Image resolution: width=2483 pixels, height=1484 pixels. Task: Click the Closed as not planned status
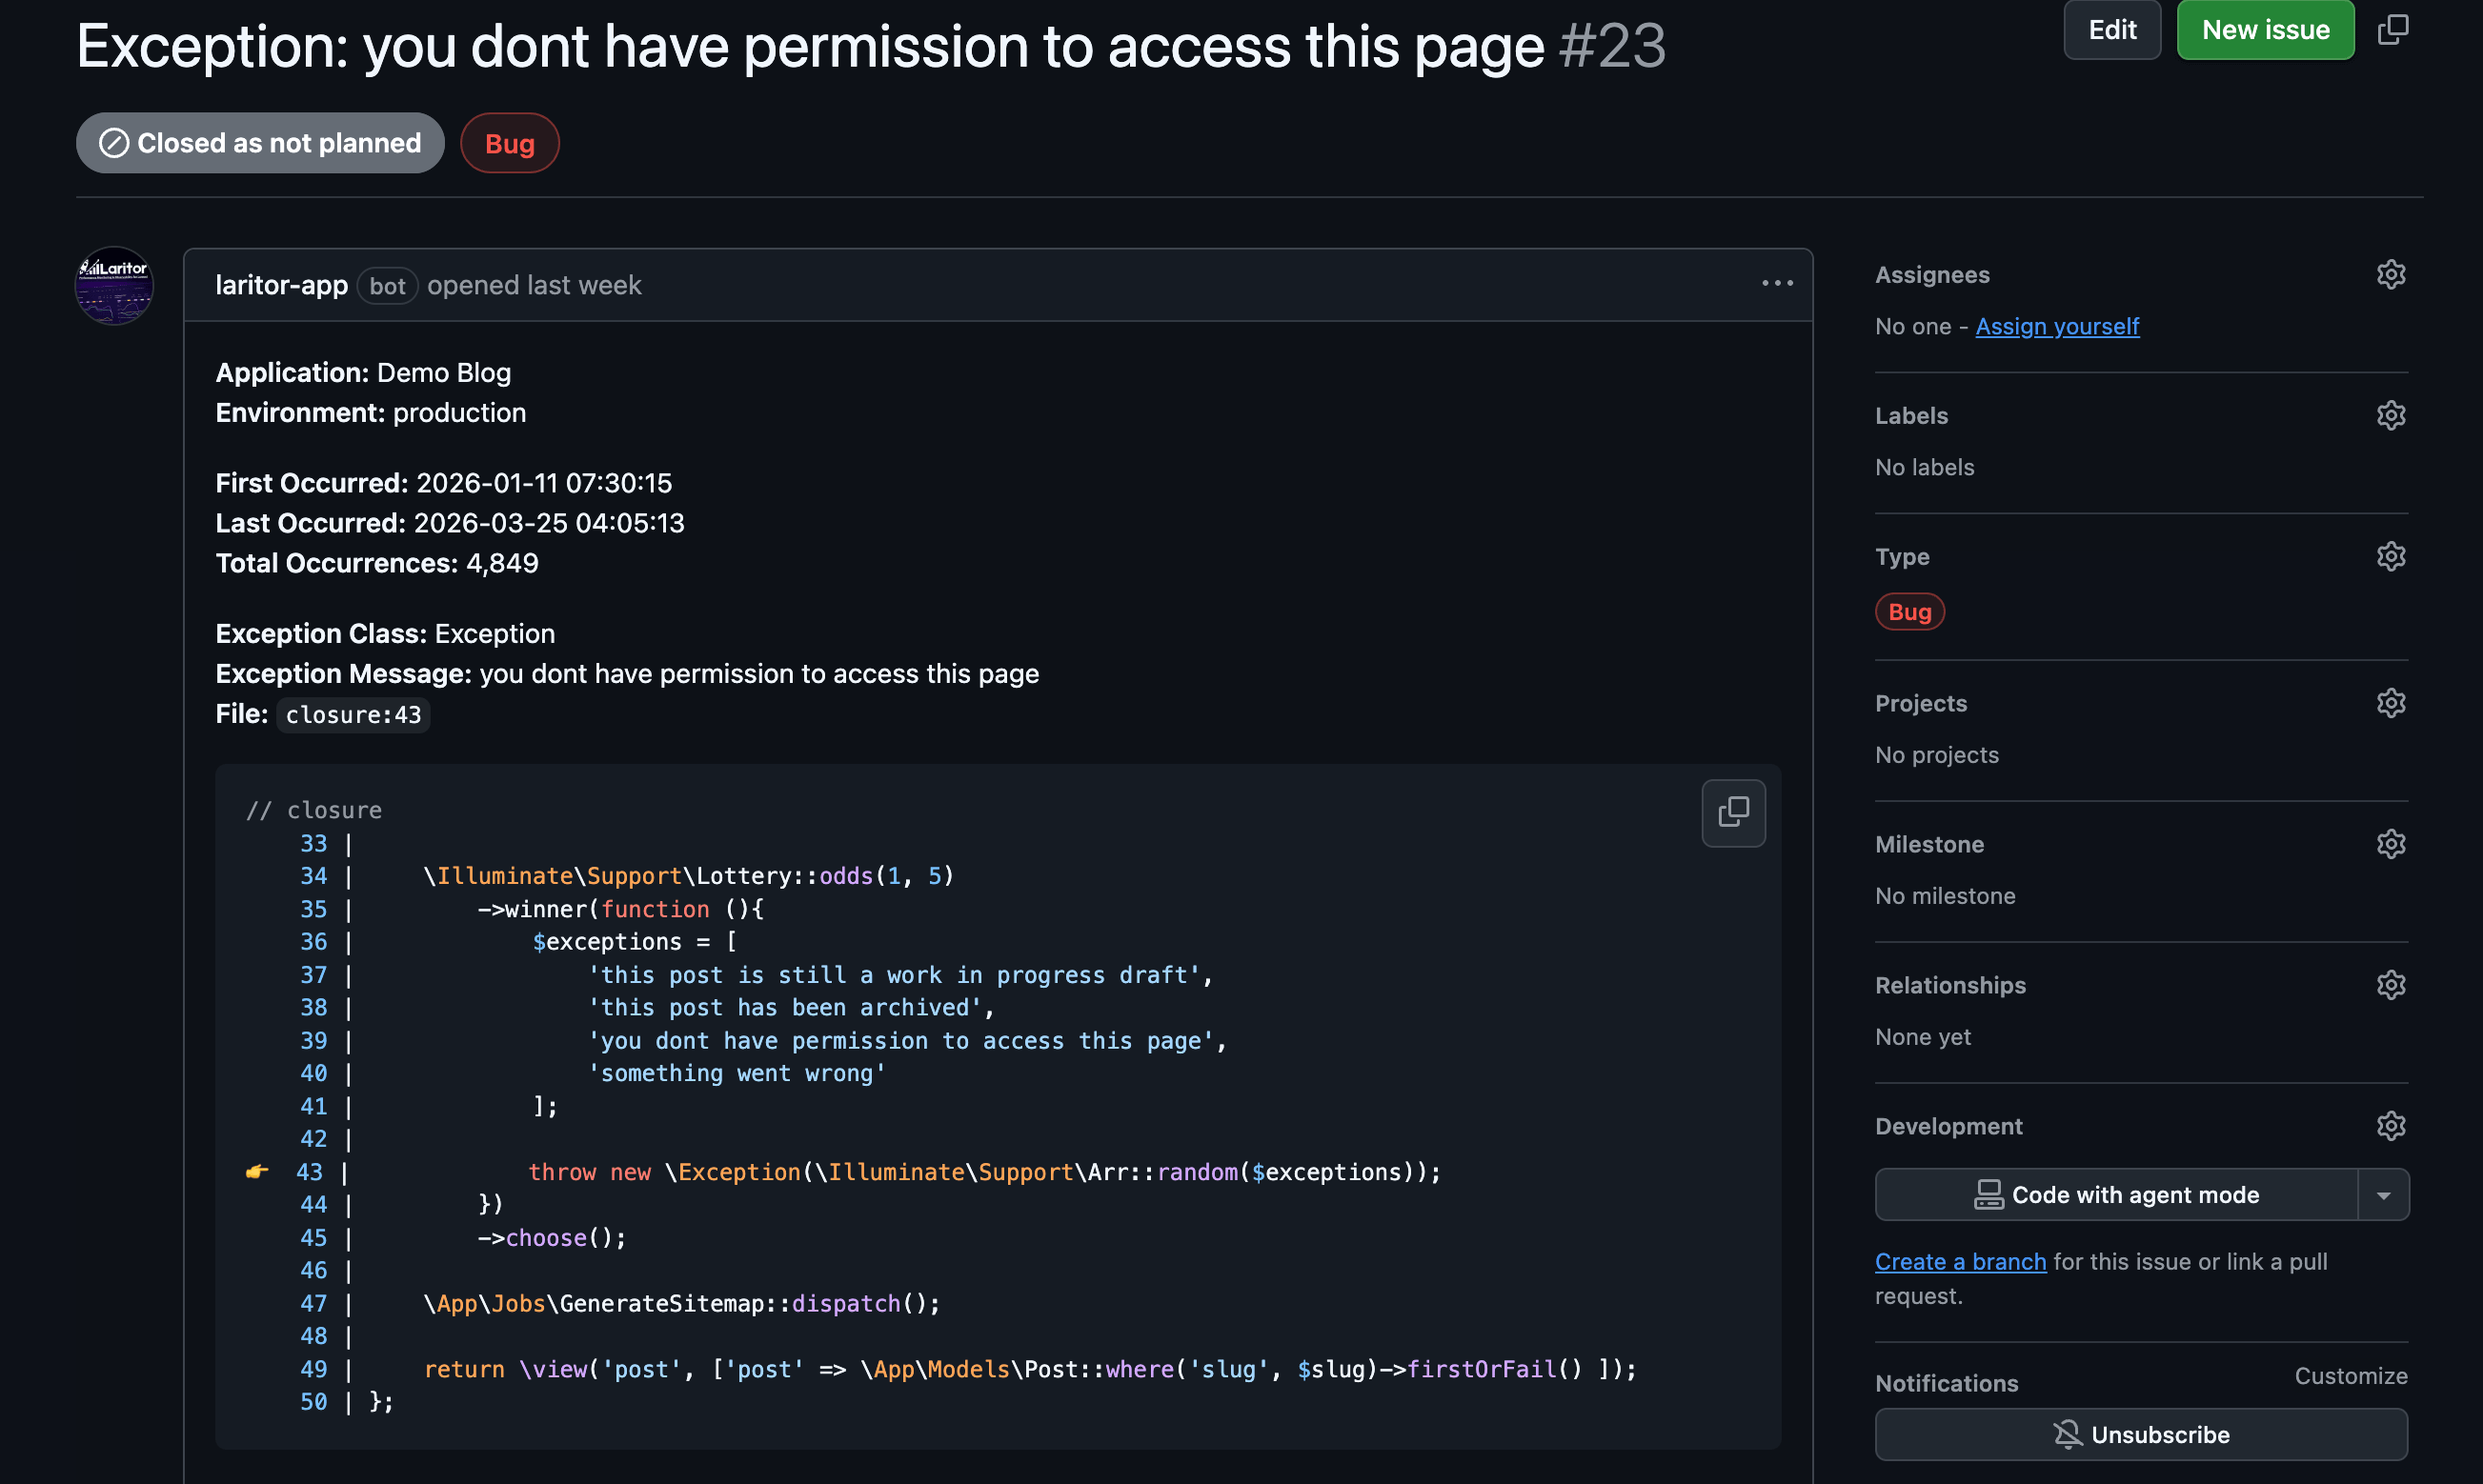pyautogui.click(x=259, y=142)
